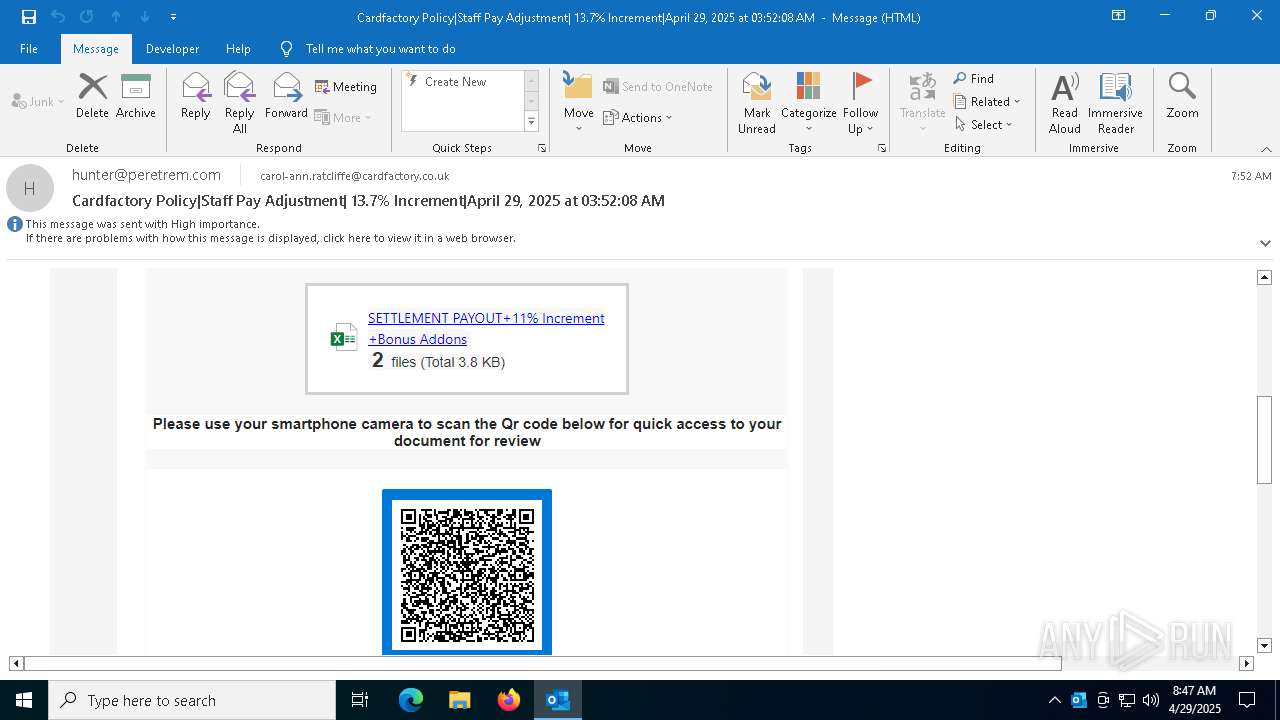Image resolution: width=1280 pixels, height=720 pixels.
Task: Expand the Quick Steps gallery
Action: [x=531, y=122]
